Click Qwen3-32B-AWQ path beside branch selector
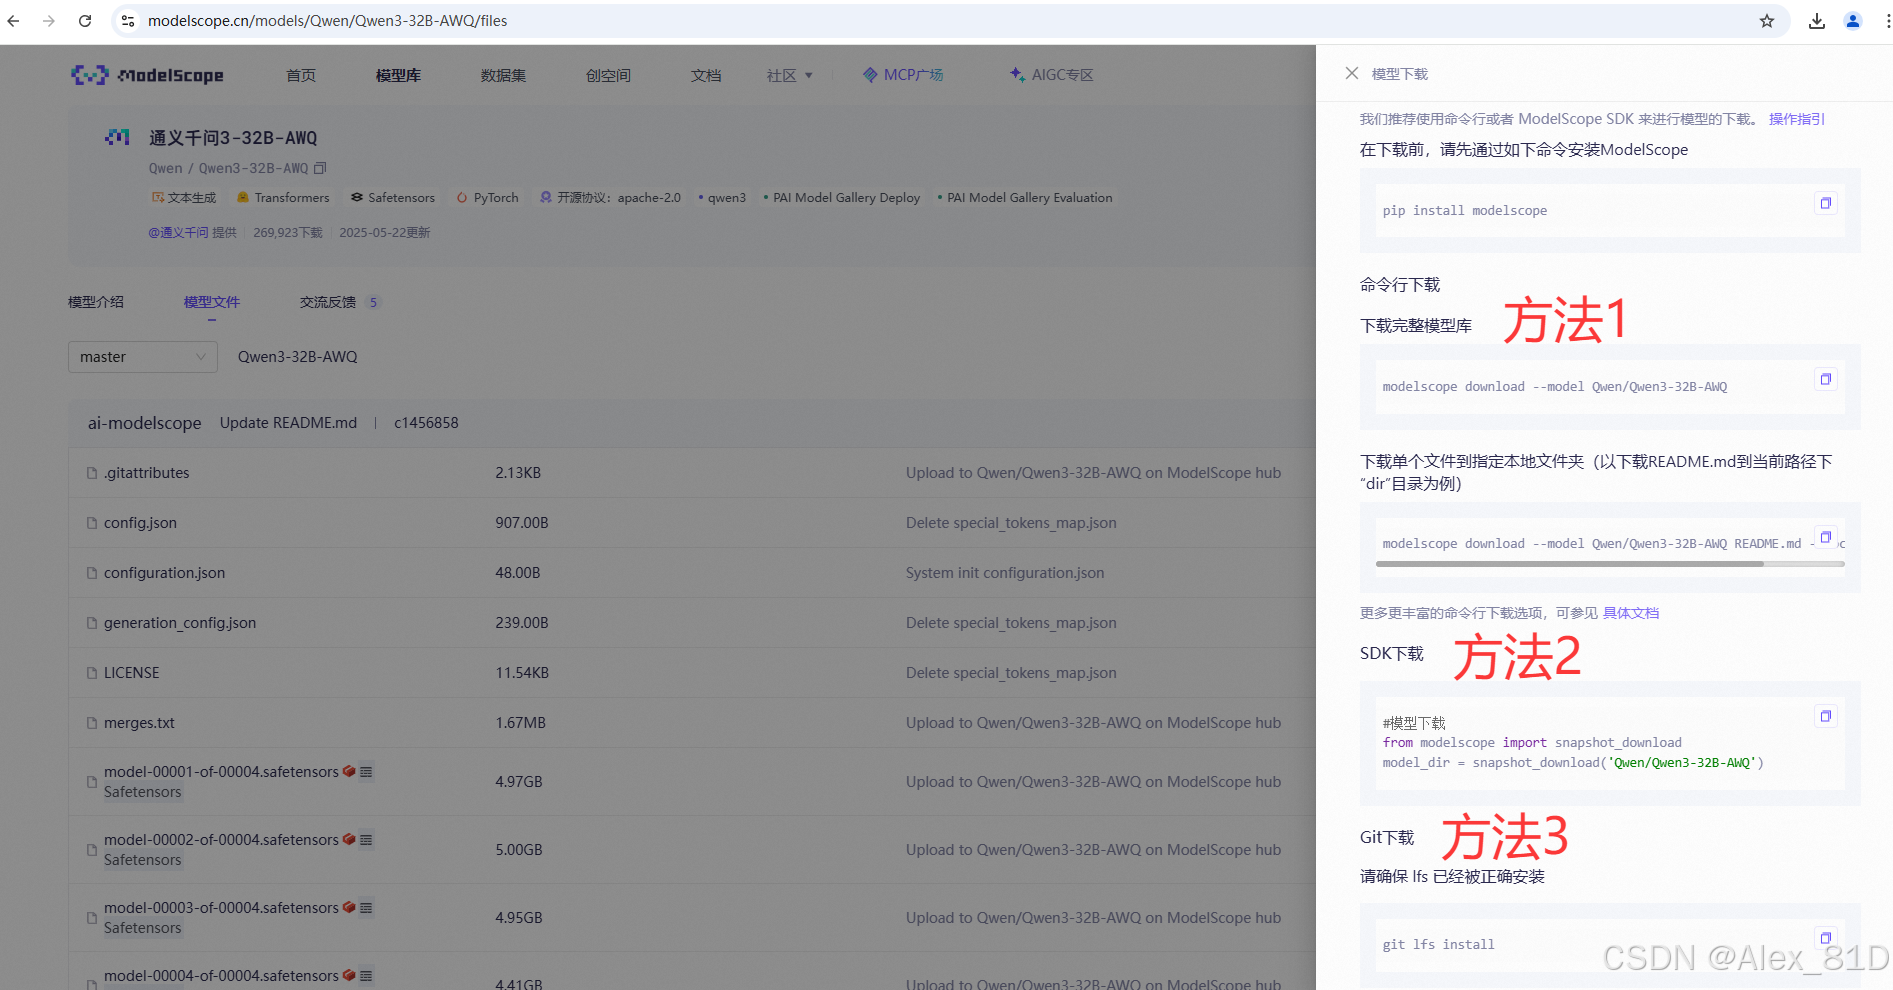1893x990 pixels. (297, 357)
